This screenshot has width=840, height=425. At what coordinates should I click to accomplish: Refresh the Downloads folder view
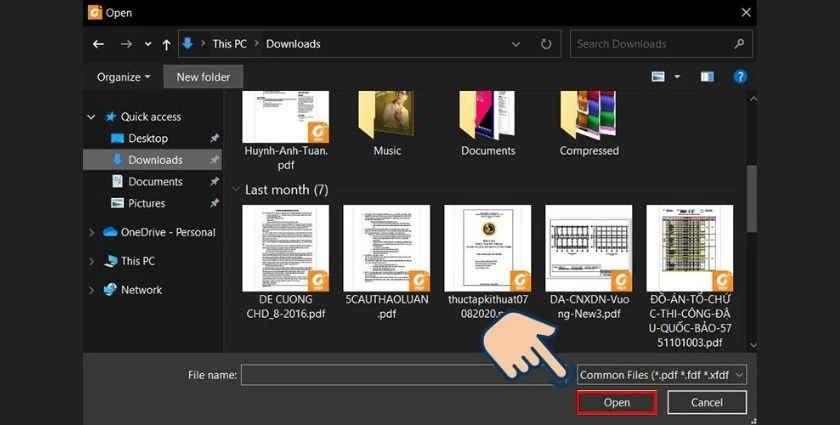coord(546,44)
